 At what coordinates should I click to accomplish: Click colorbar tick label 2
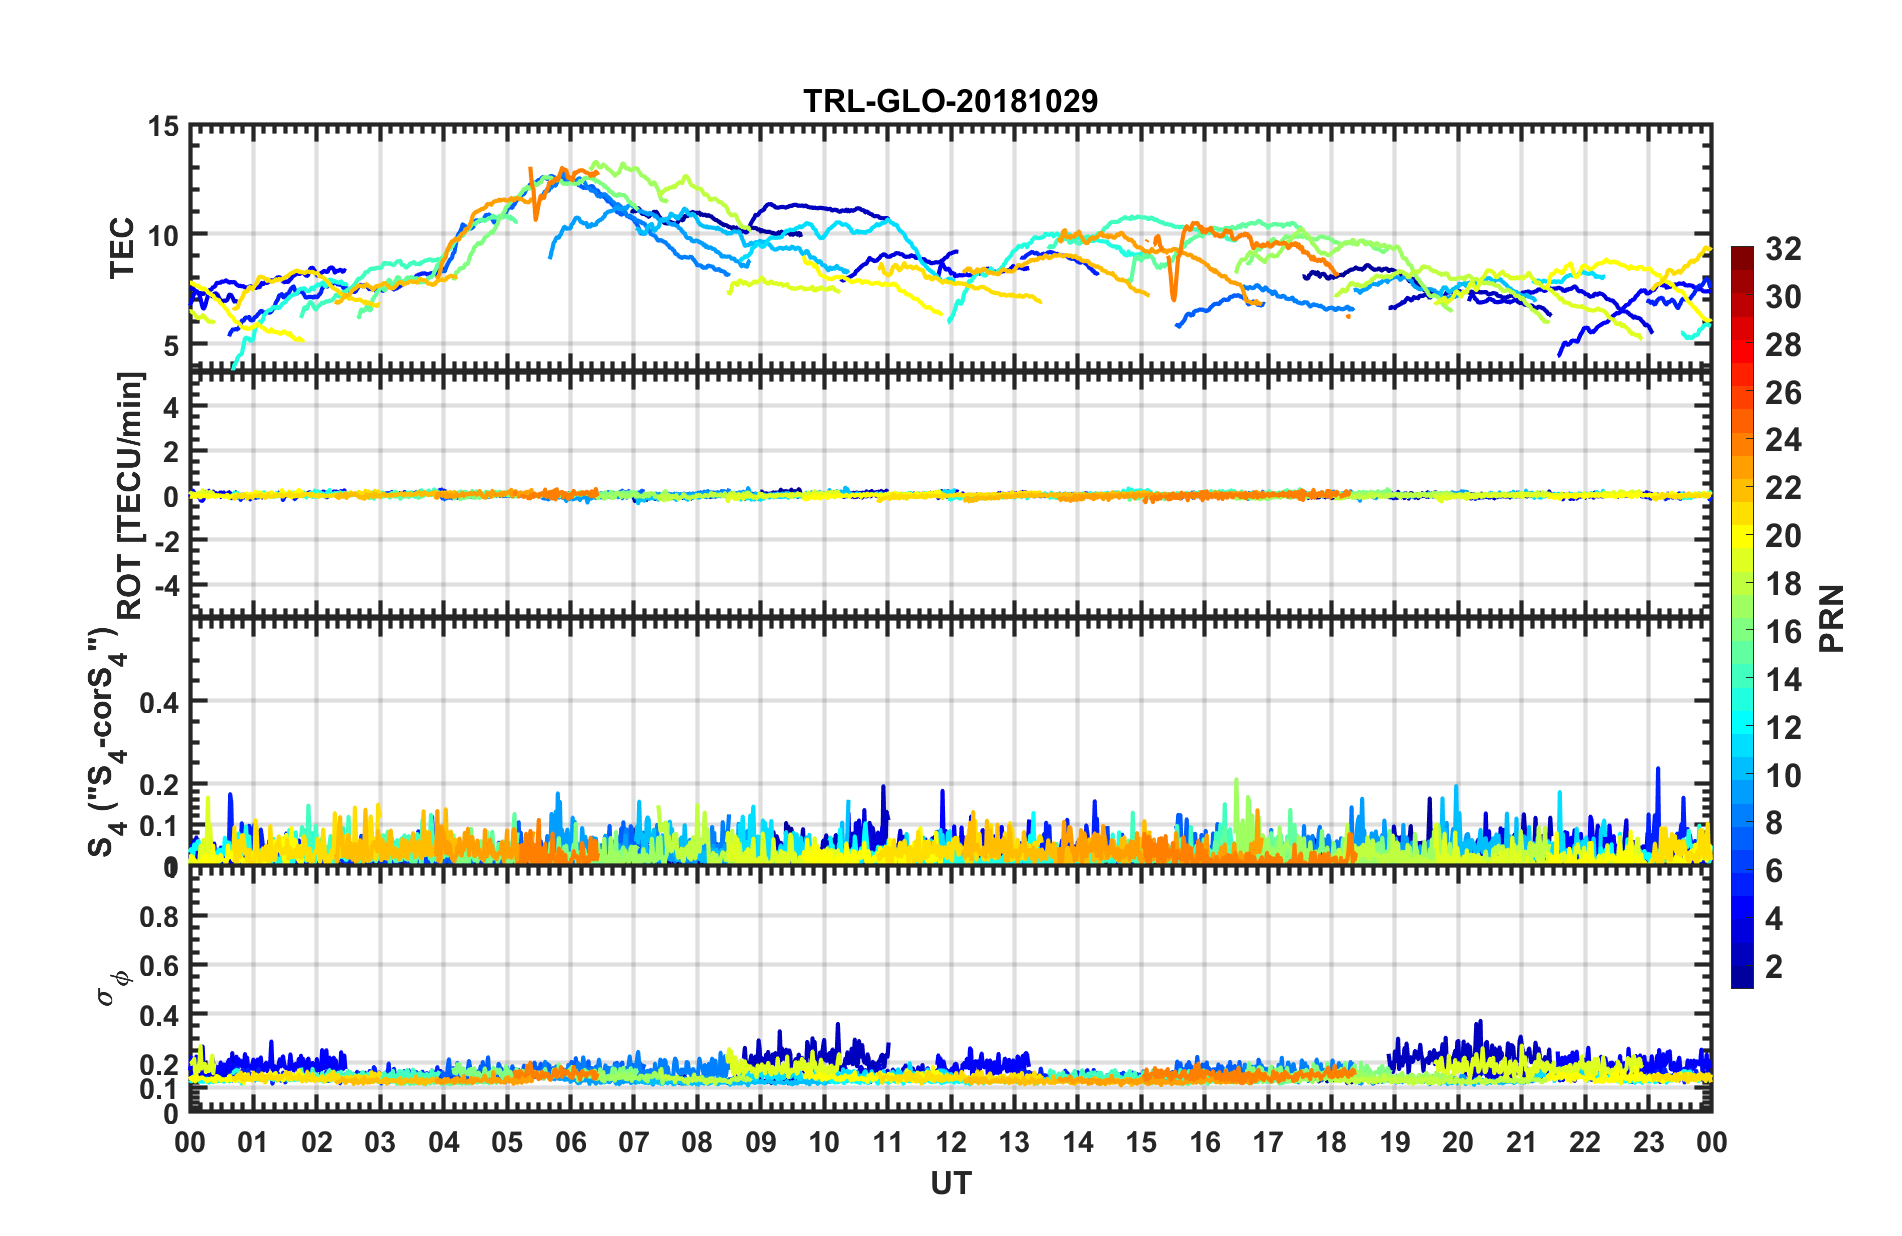click(x=1774, y=967)
